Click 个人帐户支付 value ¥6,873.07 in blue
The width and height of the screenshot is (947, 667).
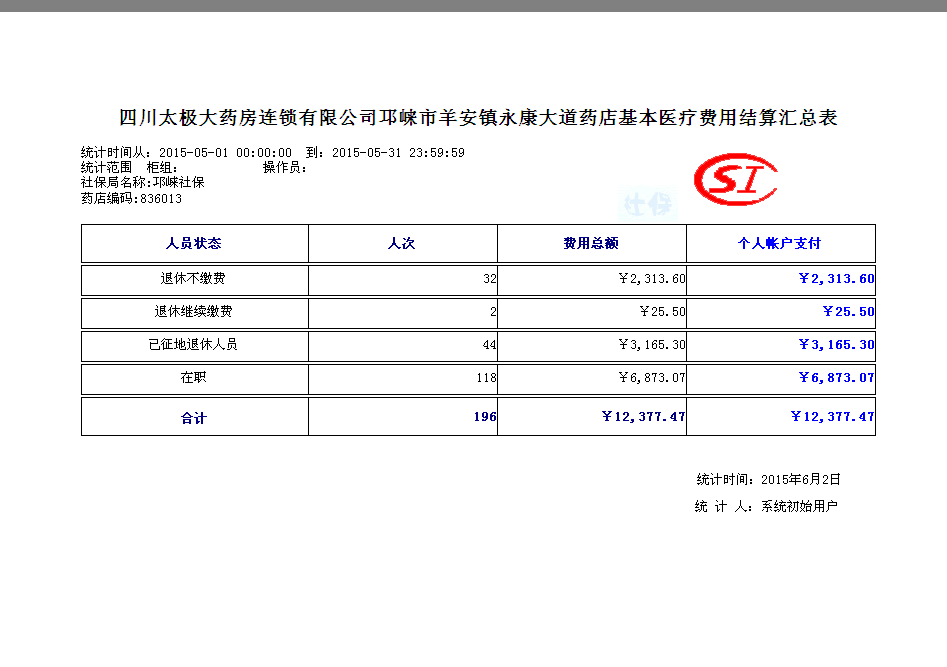[x=836, y=378]
